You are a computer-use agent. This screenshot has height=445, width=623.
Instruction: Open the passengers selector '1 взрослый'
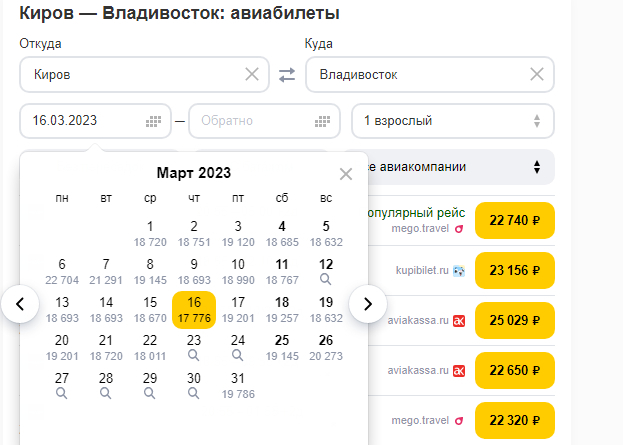[x=452, y=121]
